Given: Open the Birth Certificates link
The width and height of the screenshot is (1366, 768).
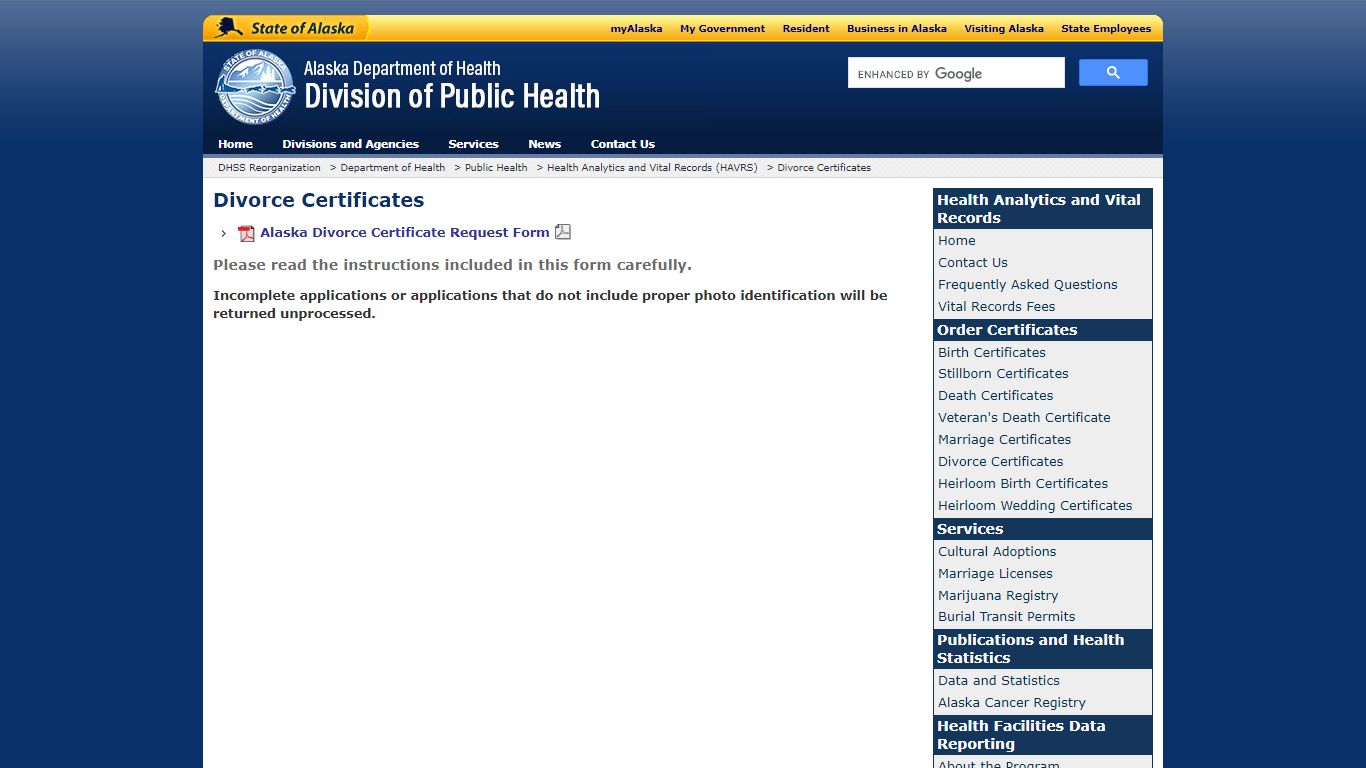Looking at the screenshot, I should click(992, 353).
